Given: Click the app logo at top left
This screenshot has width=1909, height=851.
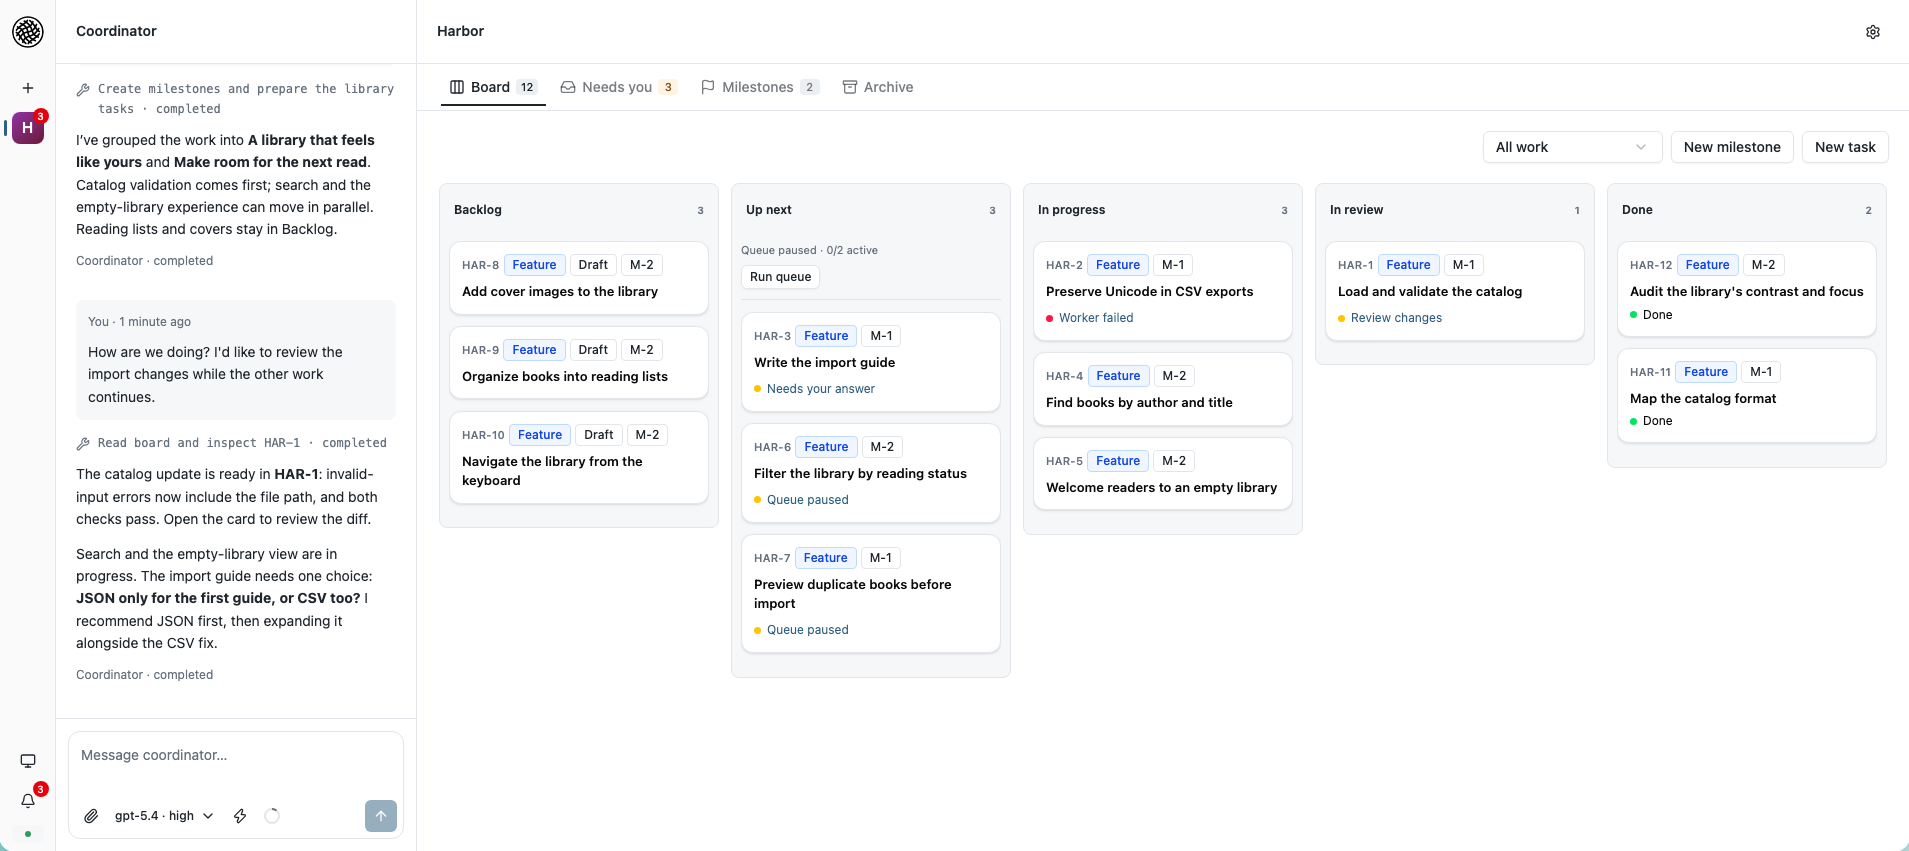Looking at the screenshot, I should point(28,32).
